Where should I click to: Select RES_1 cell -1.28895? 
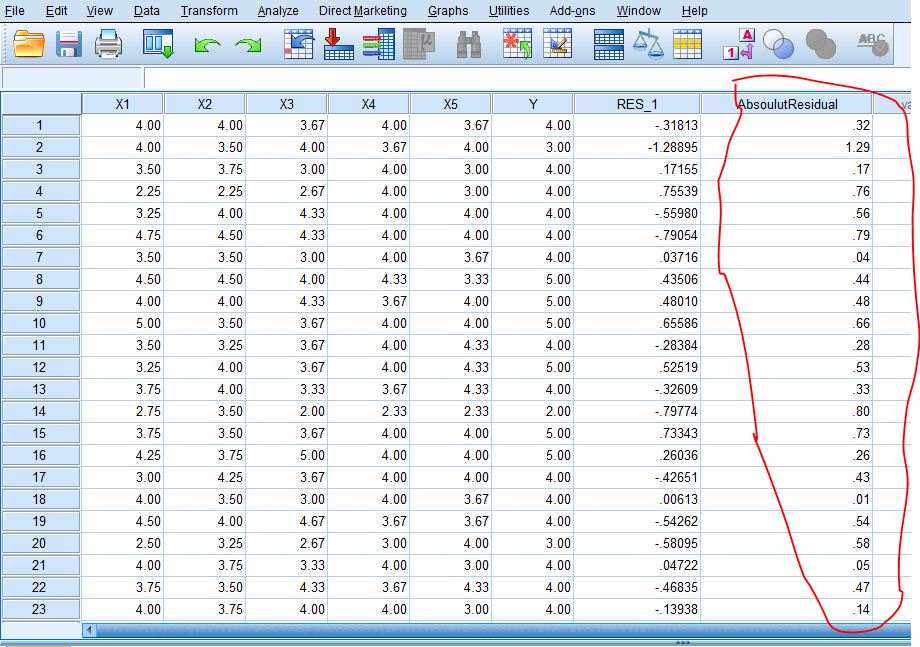pos(637,147)
